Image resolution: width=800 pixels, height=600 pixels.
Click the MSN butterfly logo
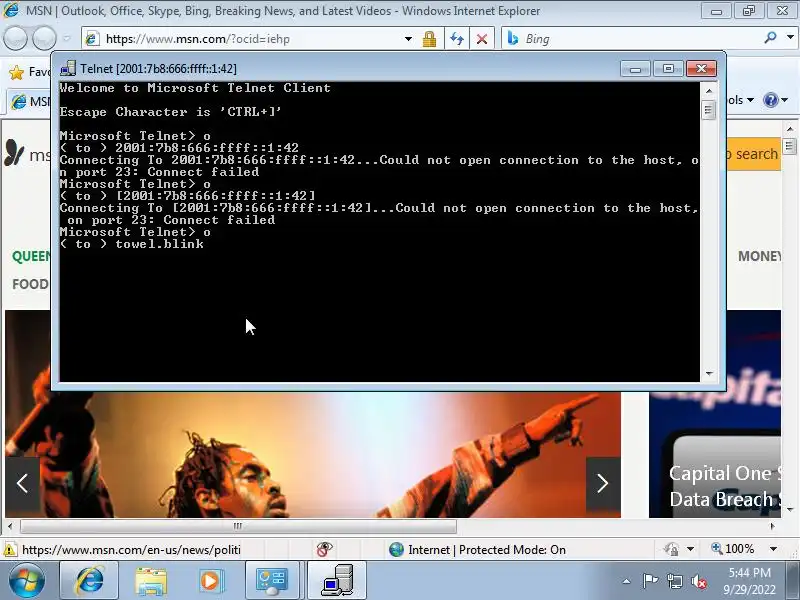[14, 153]
